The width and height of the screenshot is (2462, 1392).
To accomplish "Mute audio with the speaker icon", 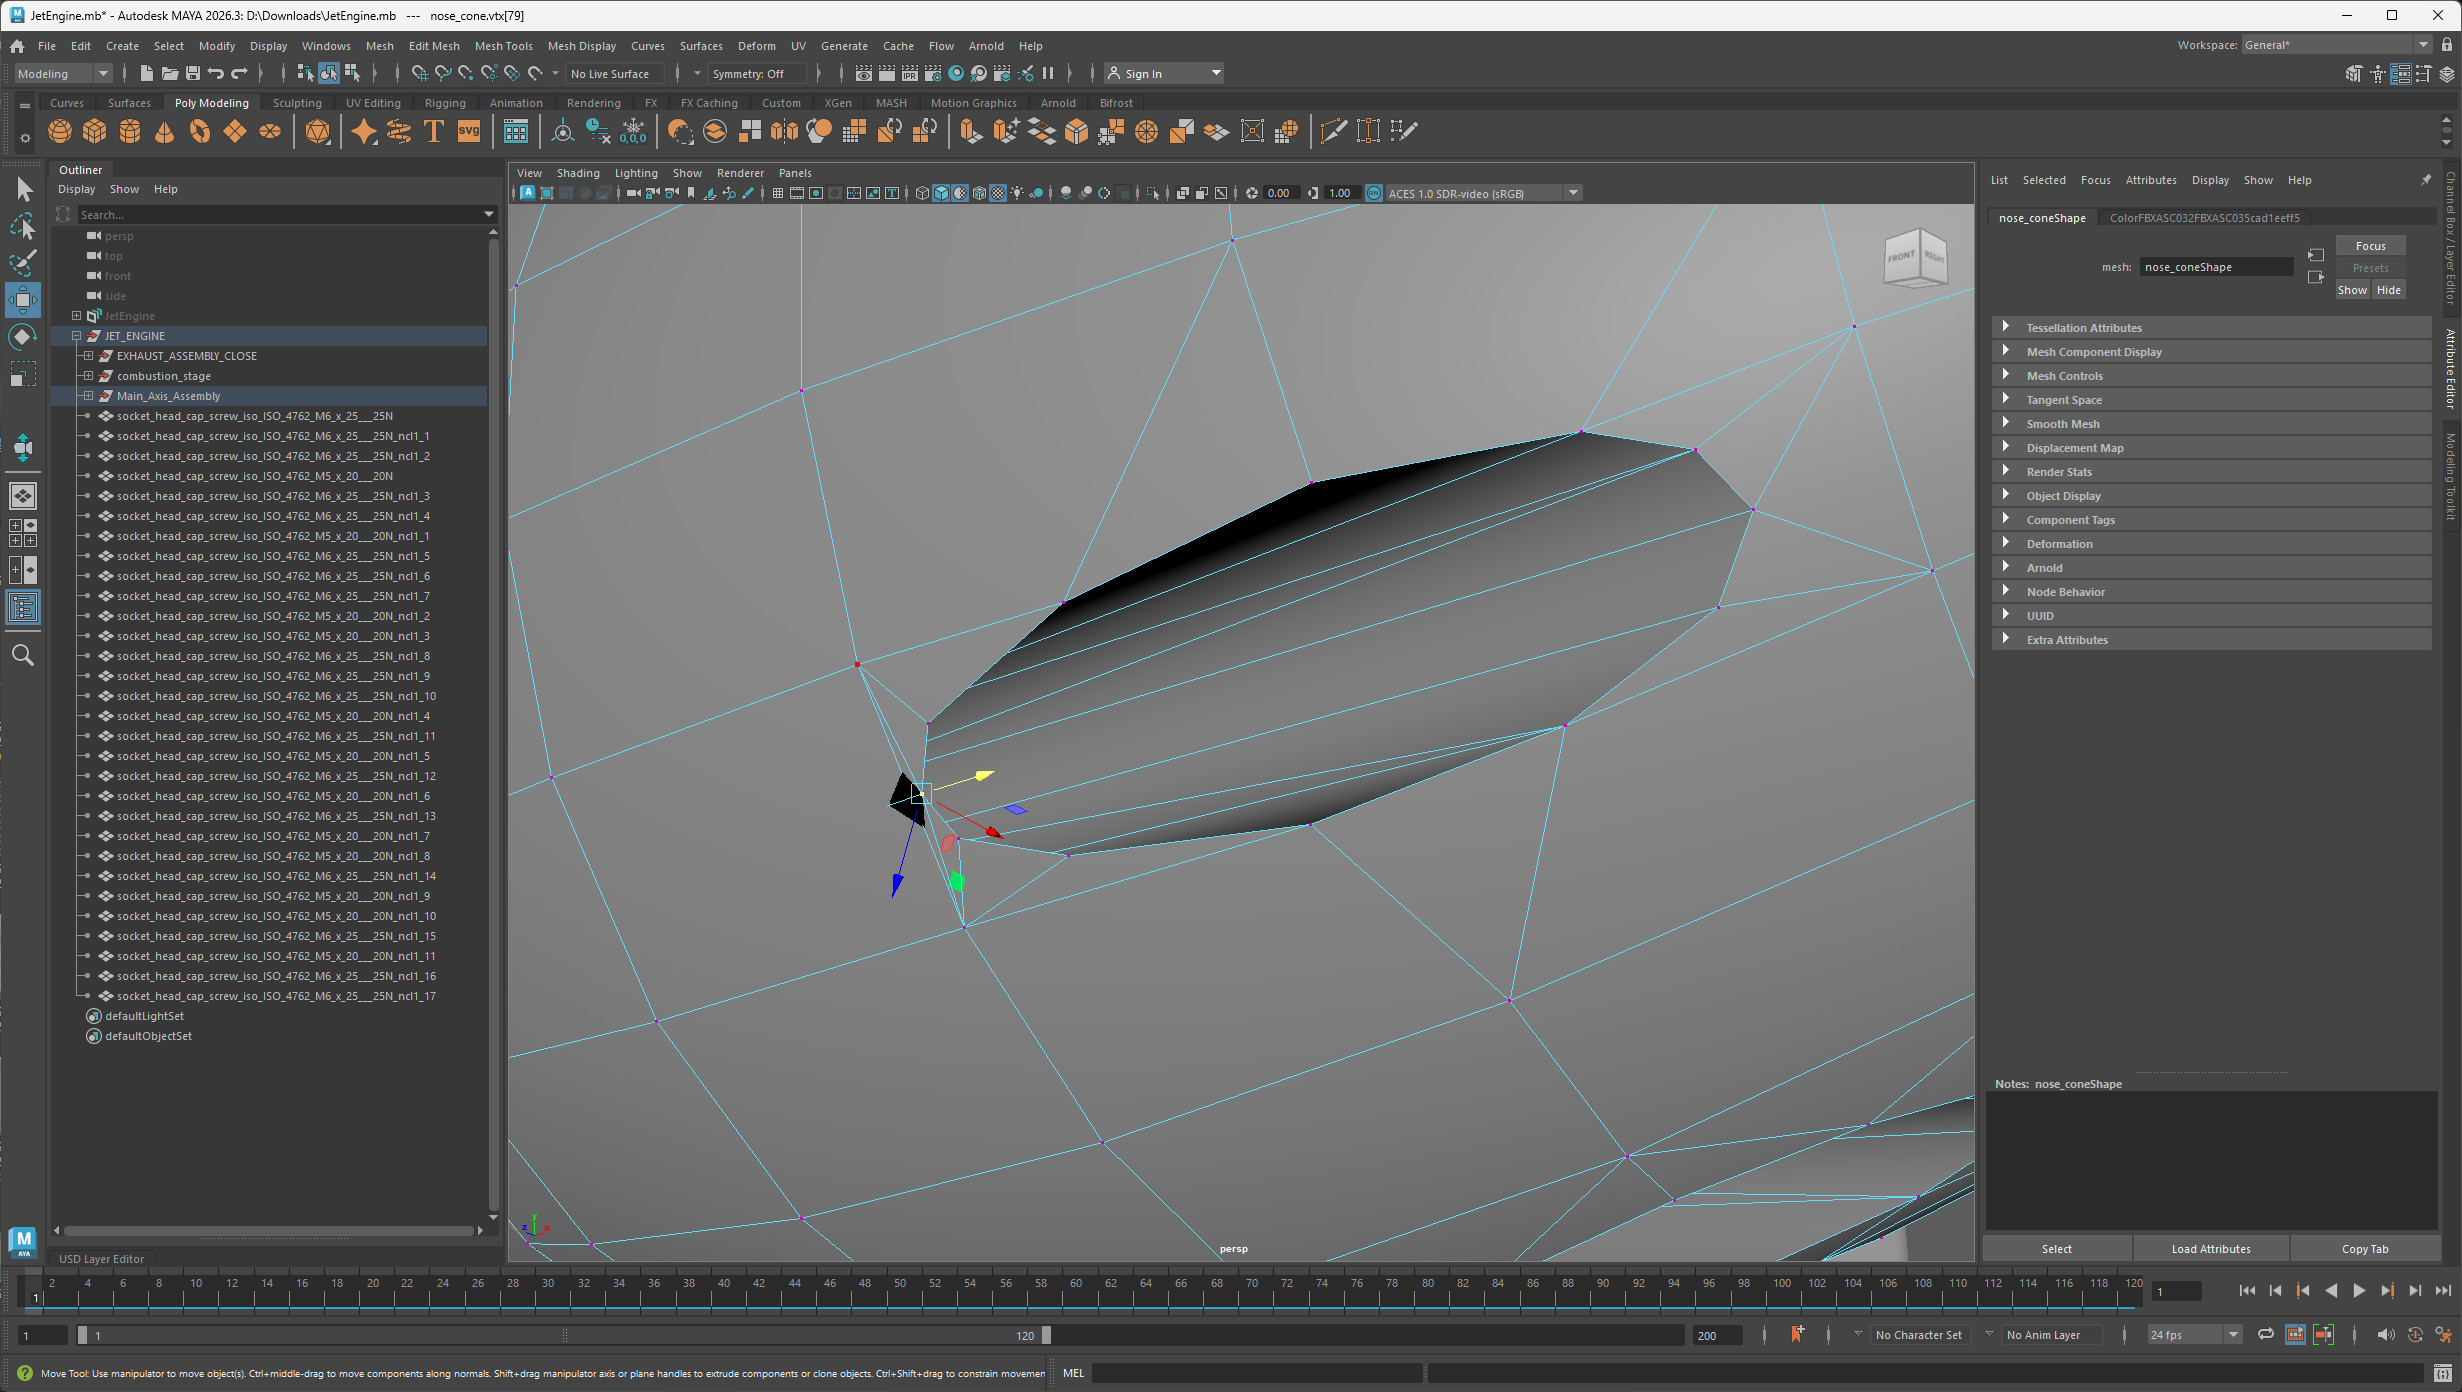I will [2386, 1335].
